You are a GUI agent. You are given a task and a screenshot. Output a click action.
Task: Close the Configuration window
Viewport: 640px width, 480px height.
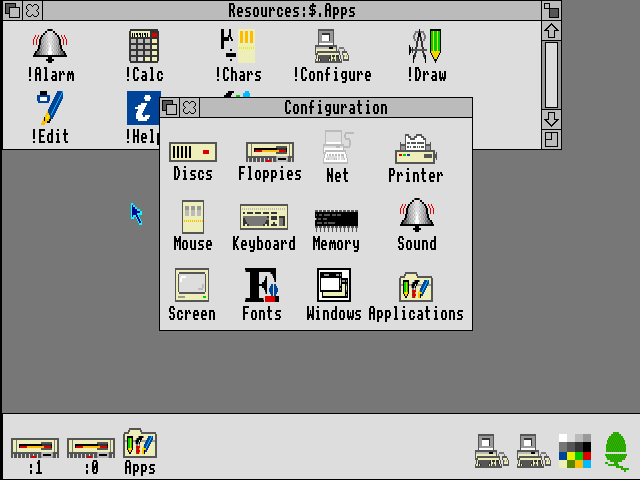click(x=190, y=108)
